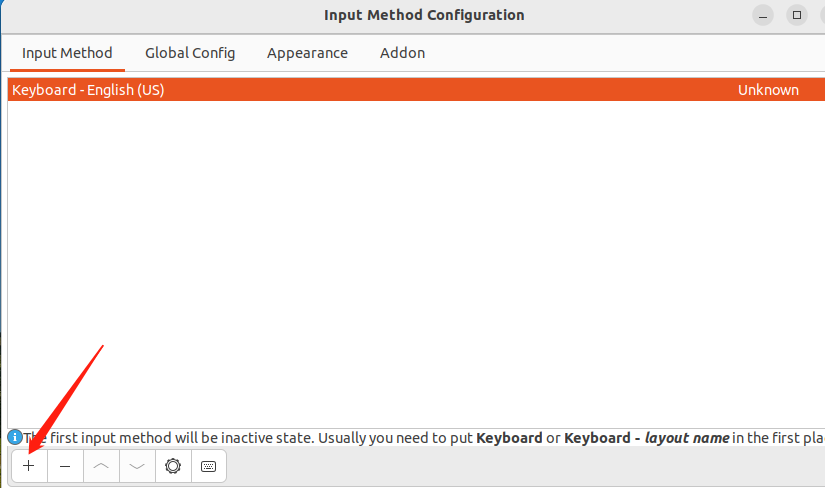
Task: Open the Addon tab
Action: [x=402, y=53]
